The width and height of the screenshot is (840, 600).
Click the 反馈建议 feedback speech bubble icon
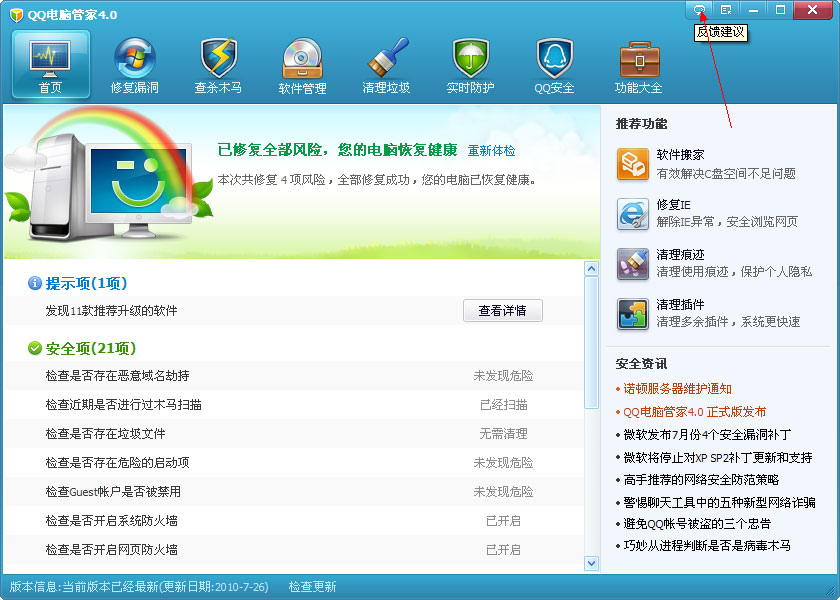click(699, 9)
